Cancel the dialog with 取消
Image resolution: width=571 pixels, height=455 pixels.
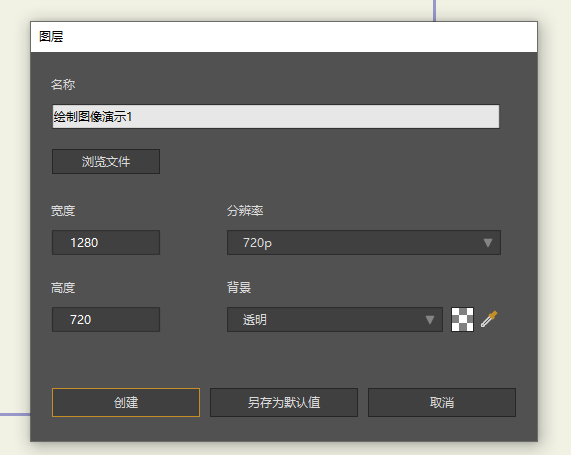(x=442, y=403)
